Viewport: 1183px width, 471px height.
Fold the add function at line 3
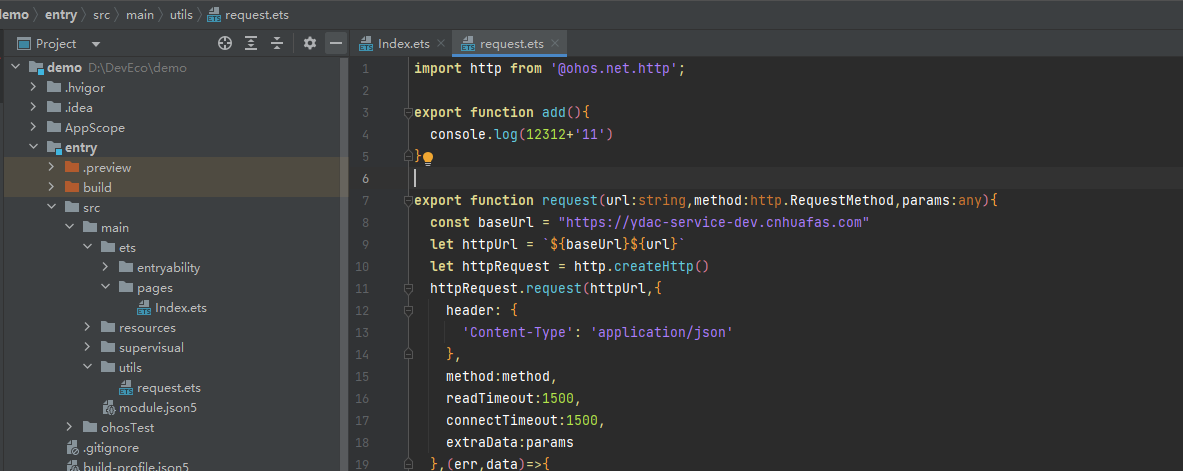pyautogui.click(x=408, y=112)
